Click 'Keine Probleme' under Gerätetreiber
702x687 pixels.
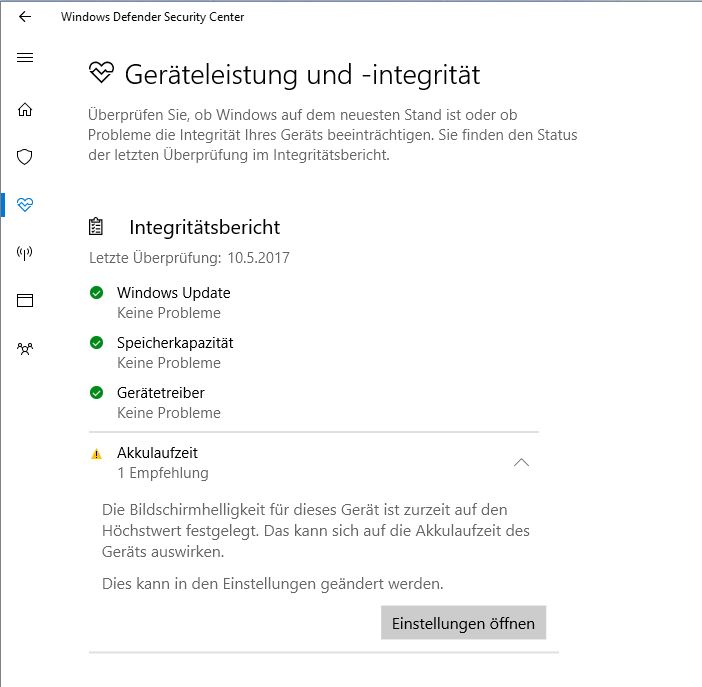(x=169, y=412)
